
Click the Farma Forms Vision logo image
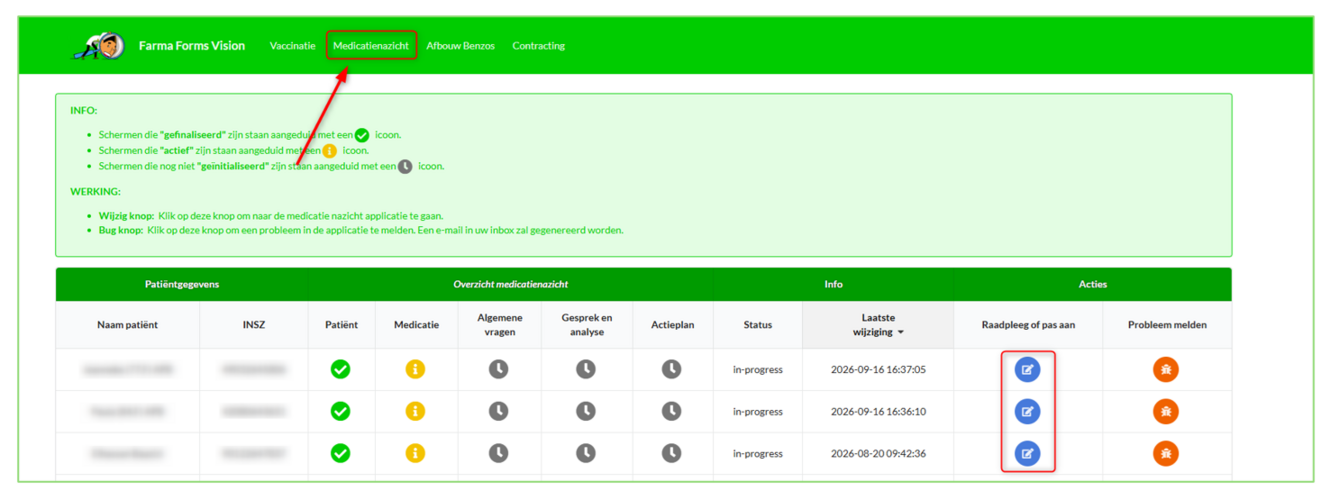coord(98,46)
